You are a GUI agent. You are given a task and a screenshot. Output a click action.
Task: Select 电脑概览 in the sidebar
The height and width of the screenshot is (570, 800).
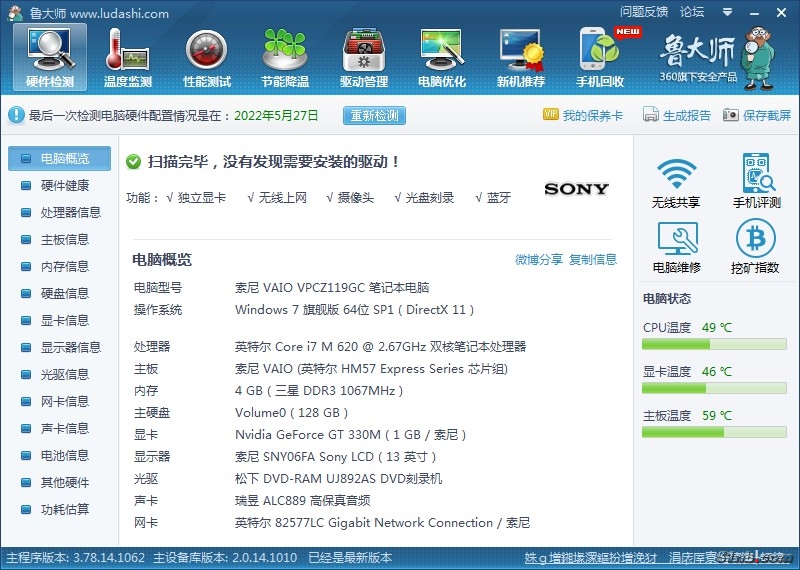[59, 158]
